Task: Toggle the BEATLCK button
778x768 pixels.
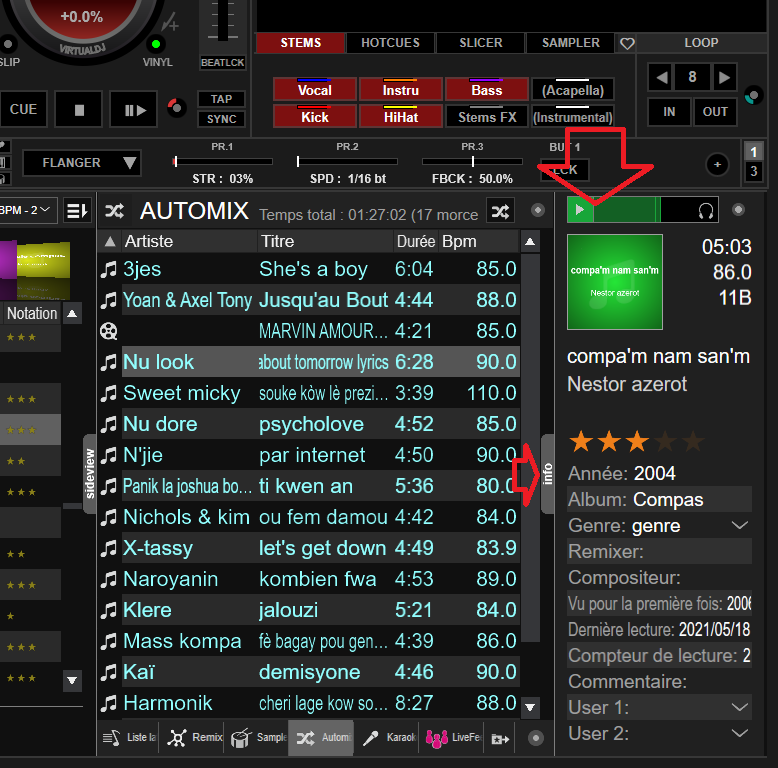Action: point(223,63)
